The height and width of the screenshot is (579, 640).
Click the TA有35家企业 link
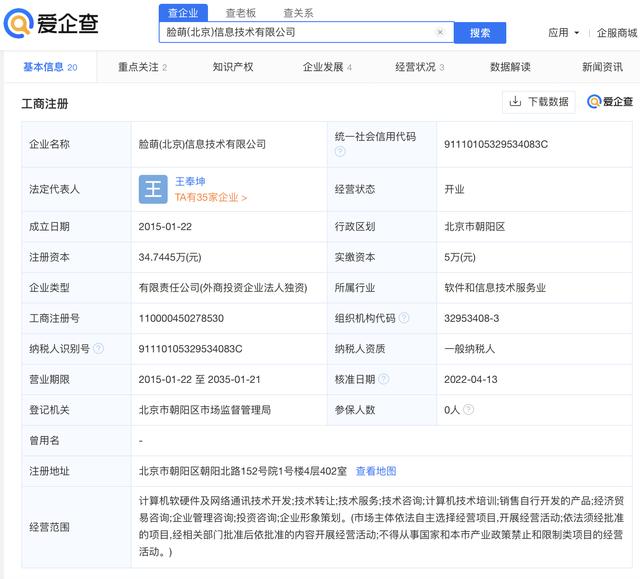(211, 197)
